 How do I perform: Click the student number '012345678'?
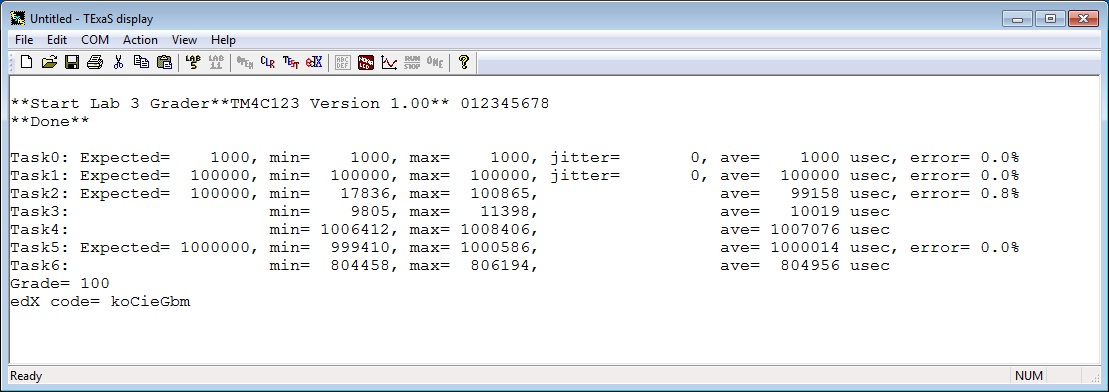pos(505,103)
